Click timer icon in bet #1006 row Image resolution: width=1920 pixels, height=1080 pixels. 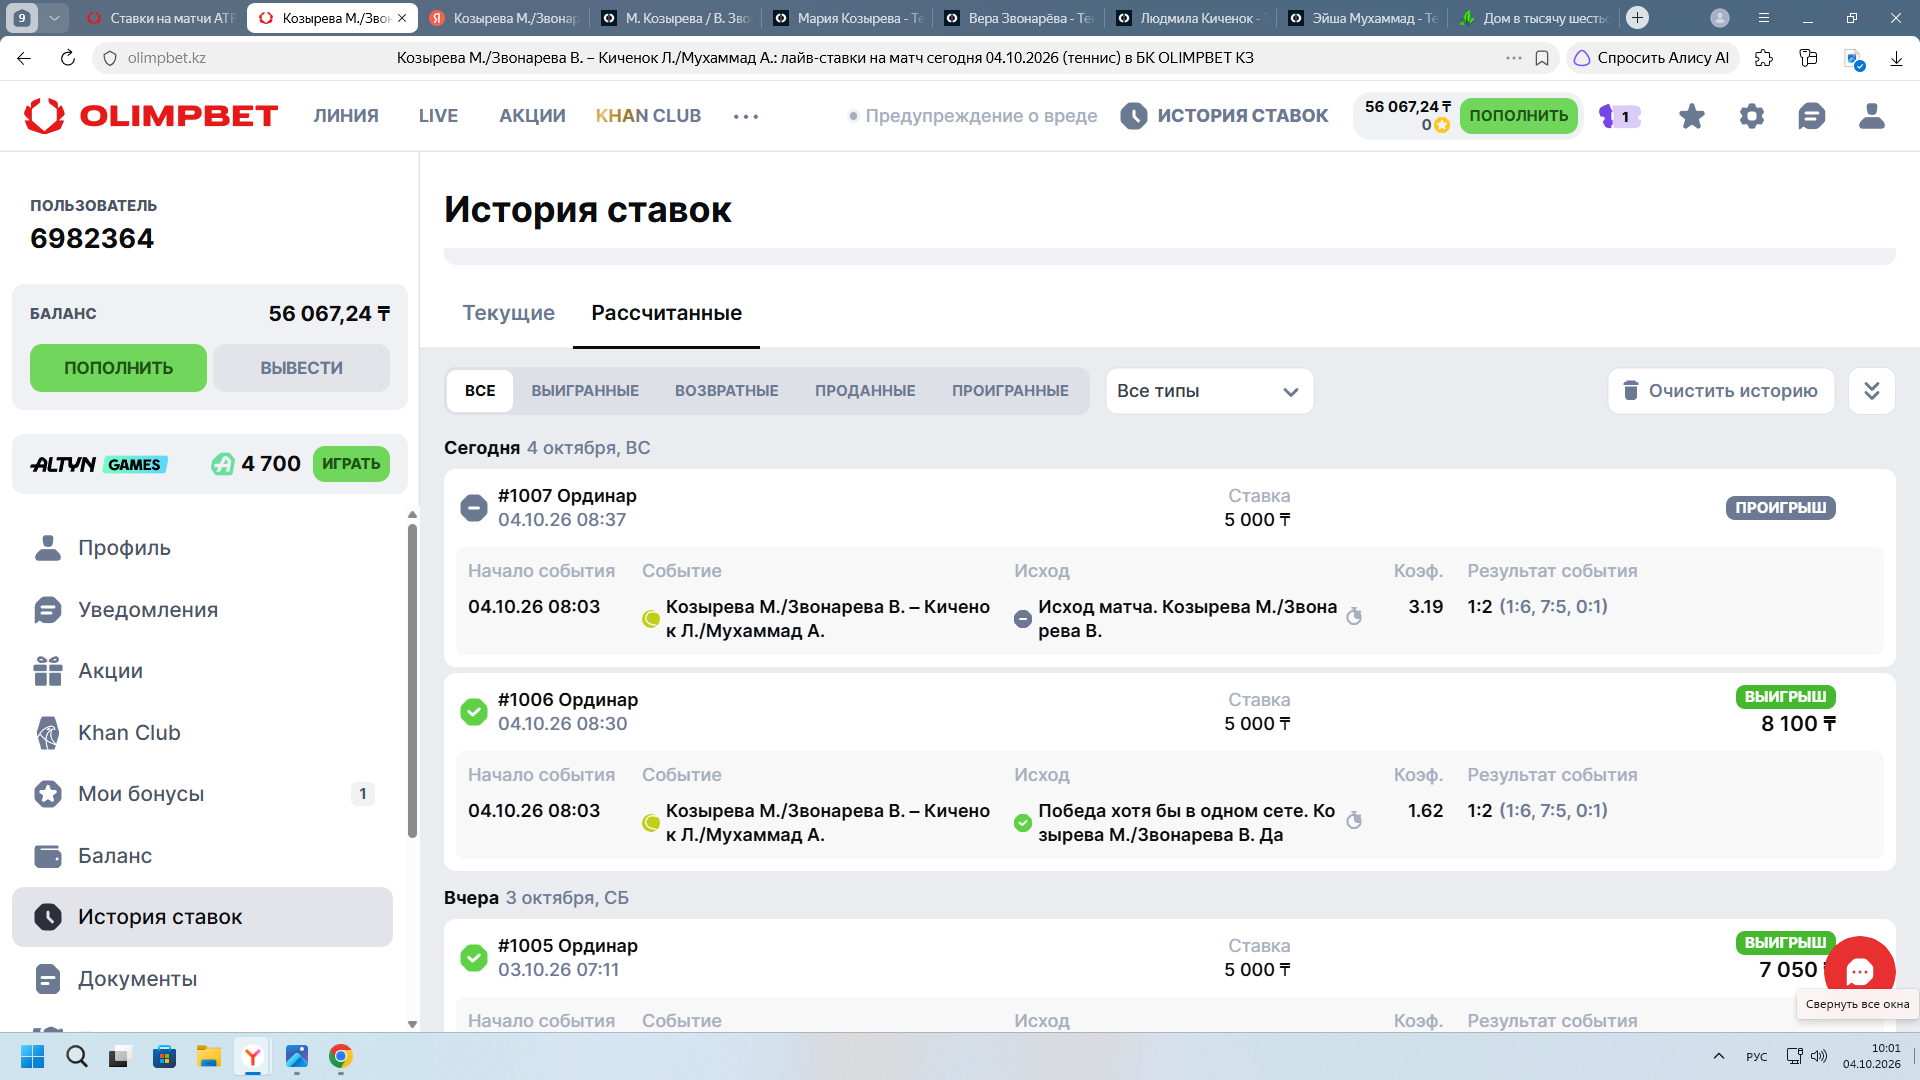(x=1354, y=820)
